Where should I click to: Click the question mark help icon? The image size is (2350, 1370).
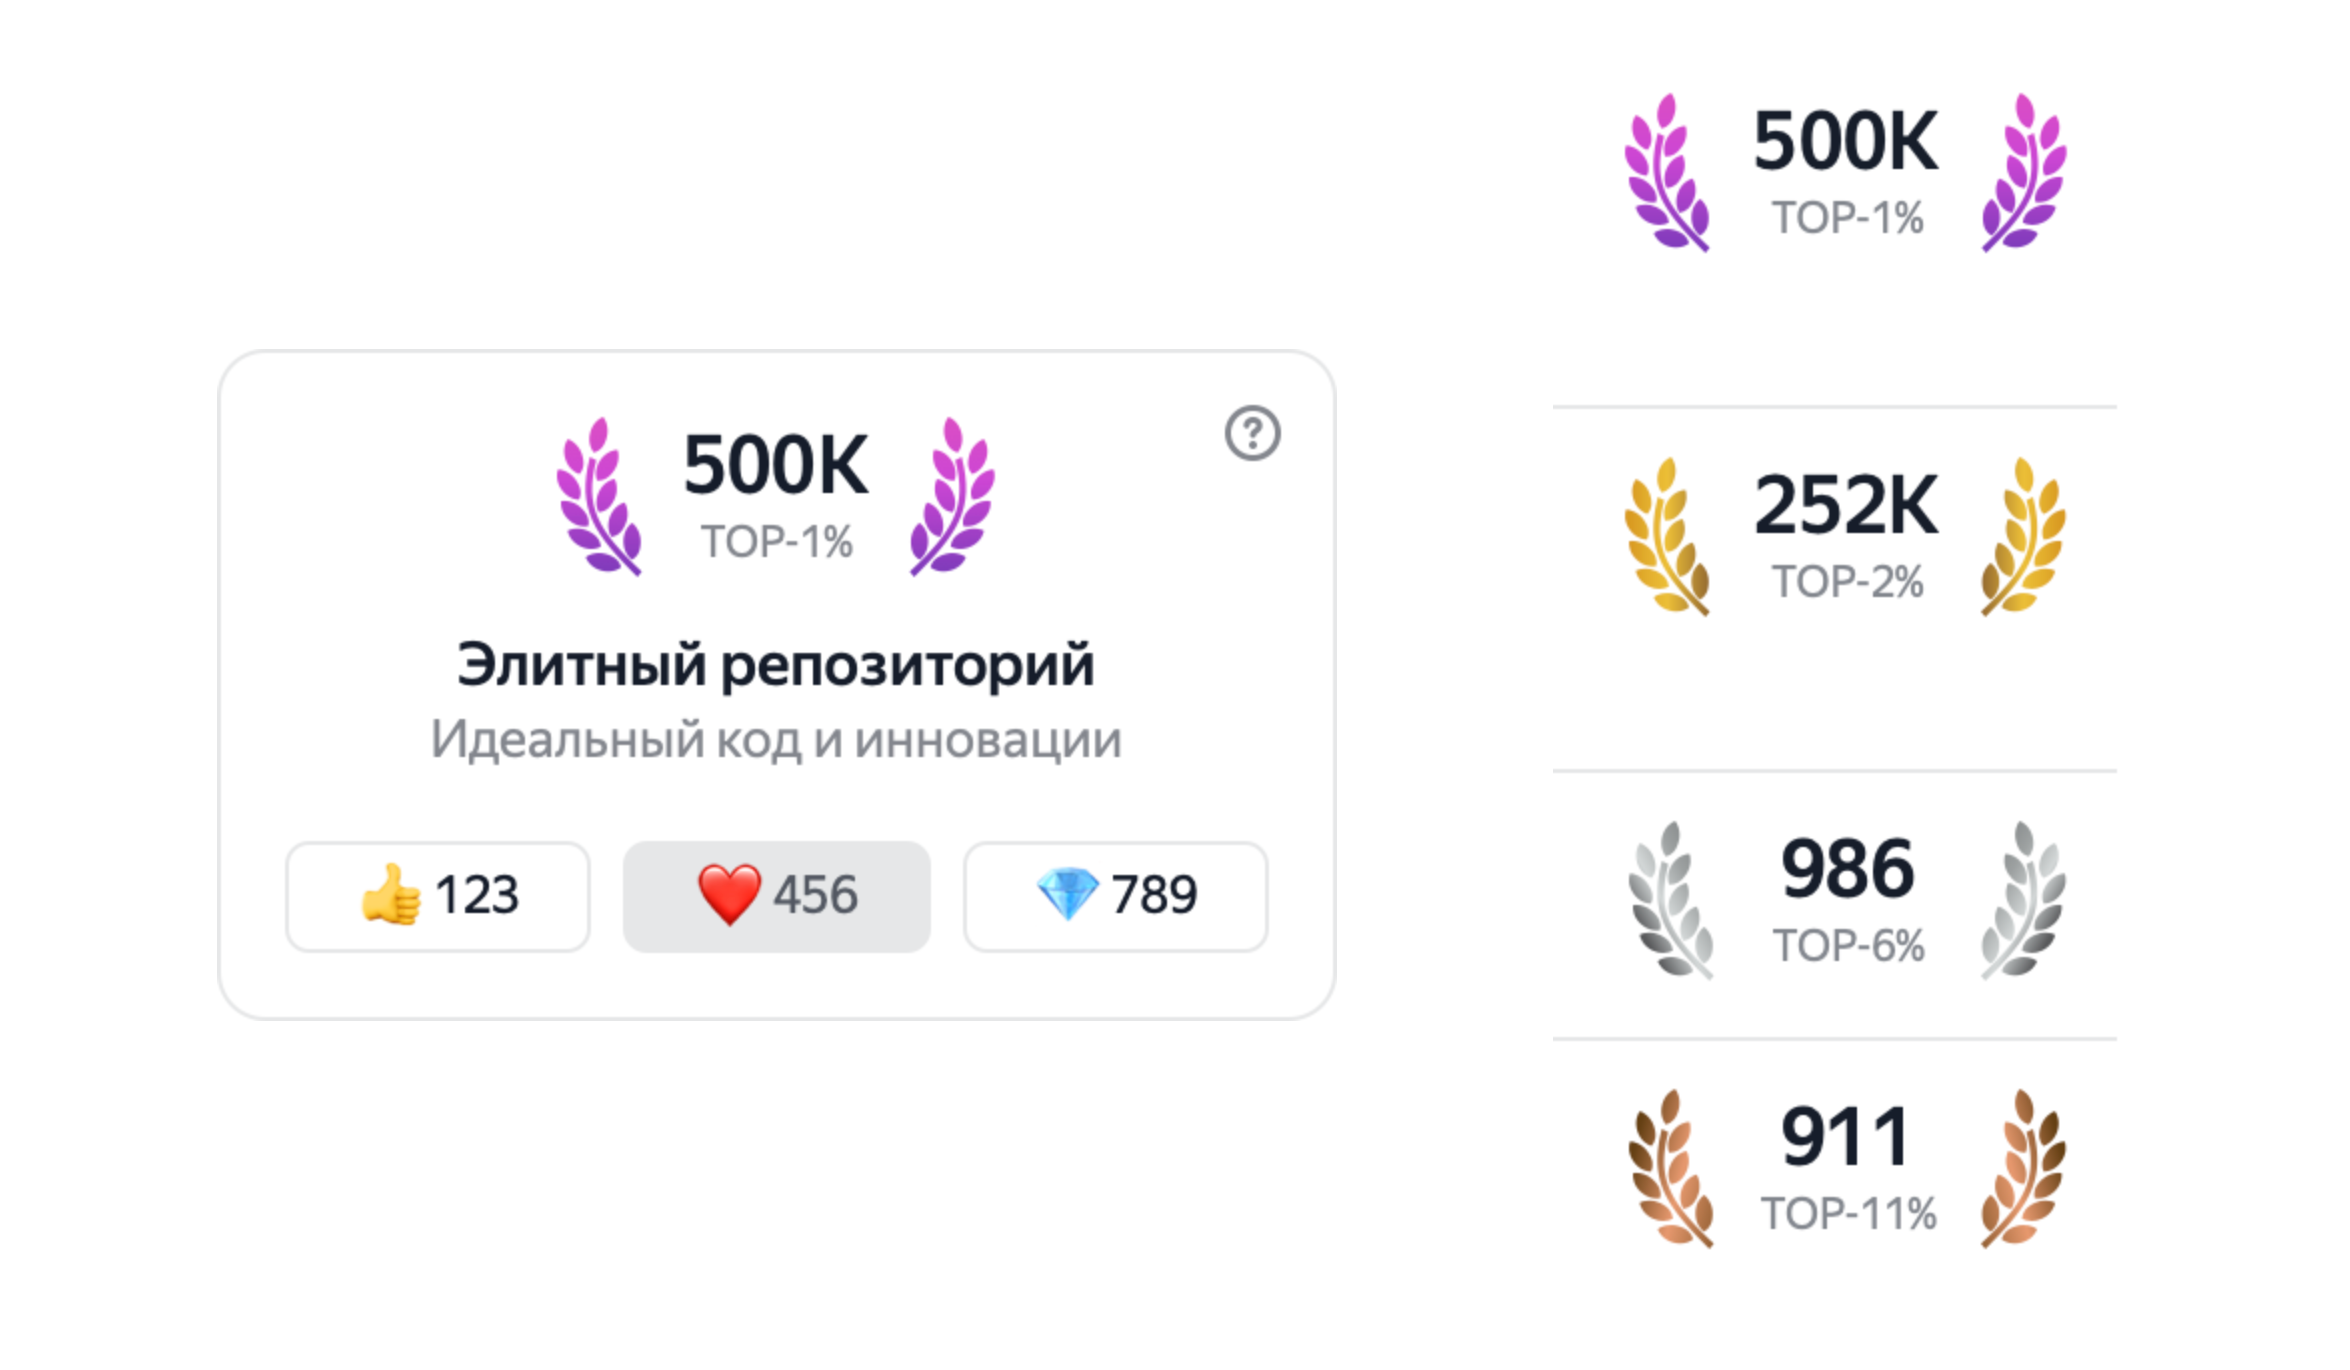tap(1252, 433)
